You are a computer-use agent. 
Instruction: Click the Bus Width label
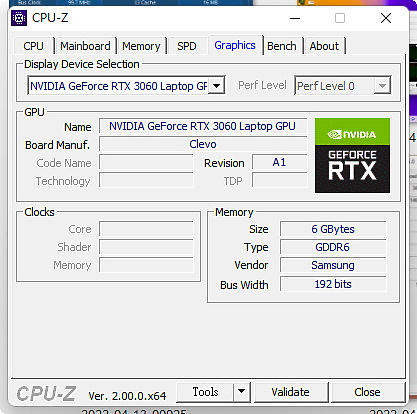(x=244, y=285)
